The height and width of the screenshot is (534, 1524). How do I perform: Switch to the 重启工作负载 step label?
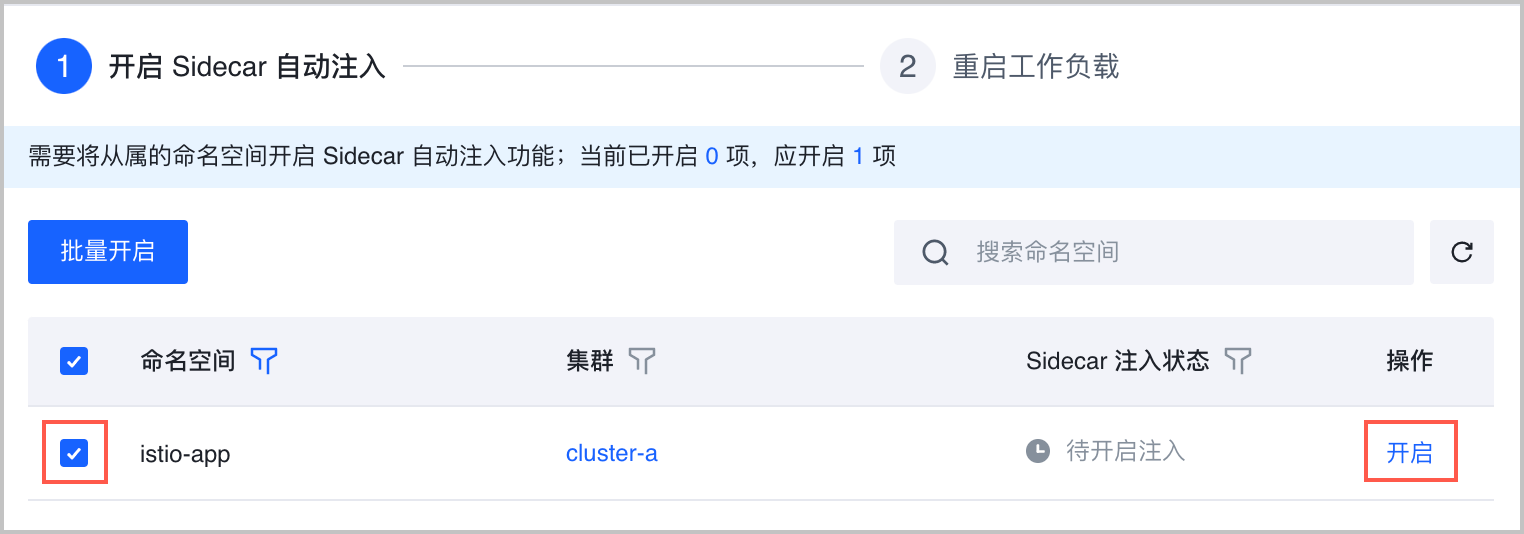click(x=1035, y=67)
